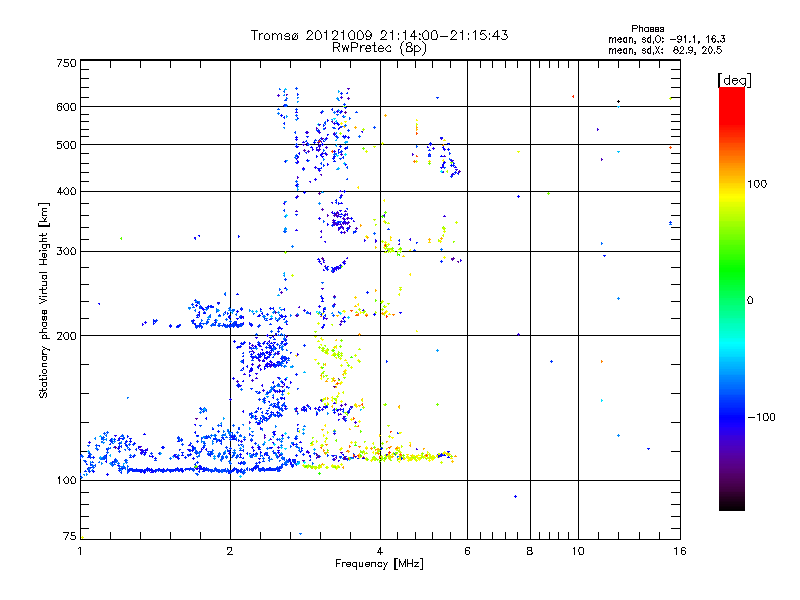Click the x-axis tick label '1'
Image resolution: width=800 pixels, height=600 pixels.
tap(80, 551)
